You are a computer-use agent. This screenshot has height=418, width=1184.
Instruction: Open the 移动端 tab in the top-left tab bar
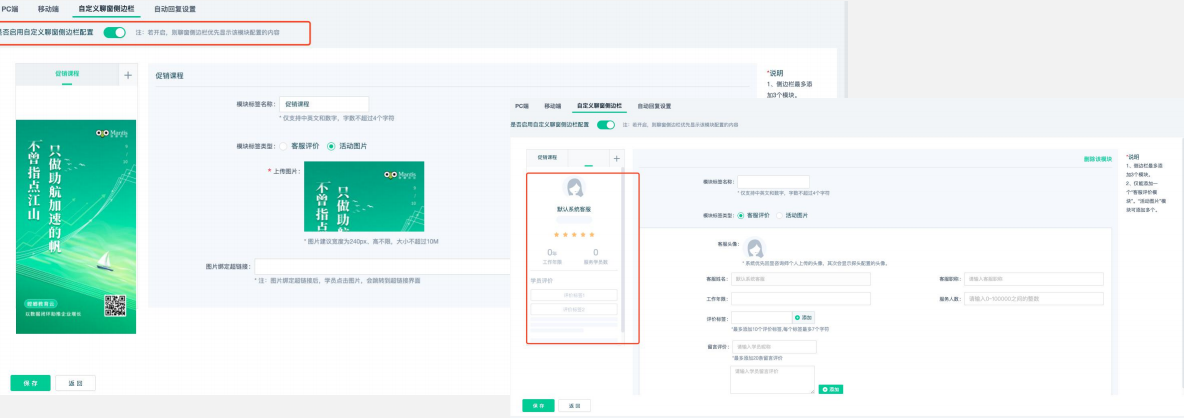[x=49, y=8]
